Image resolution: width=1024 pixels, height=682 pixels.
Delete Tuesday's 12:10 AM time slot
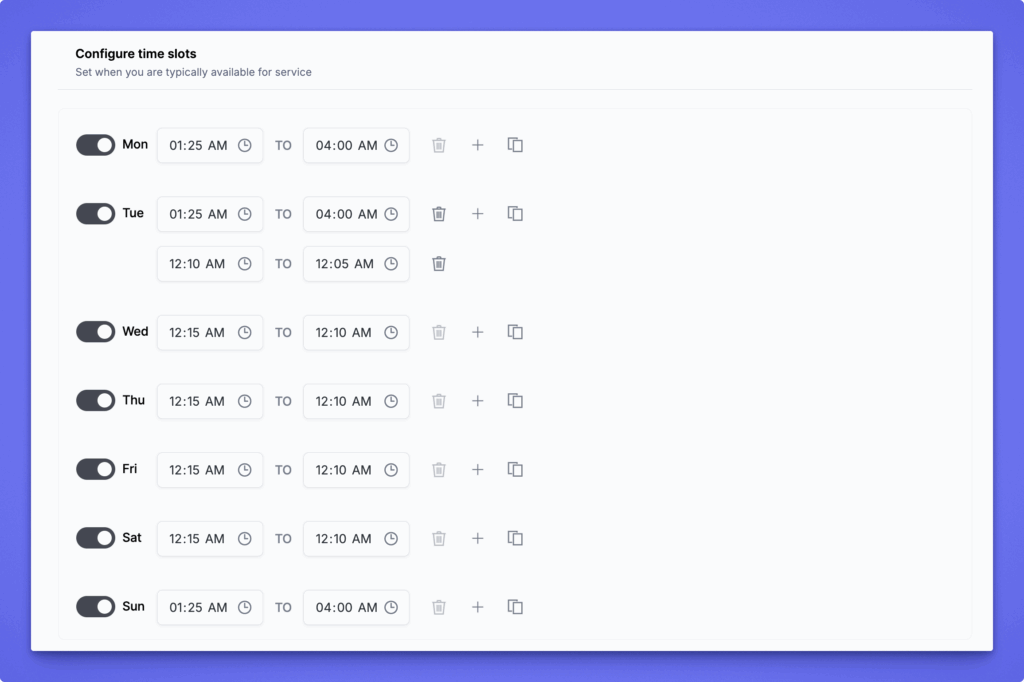438,264
